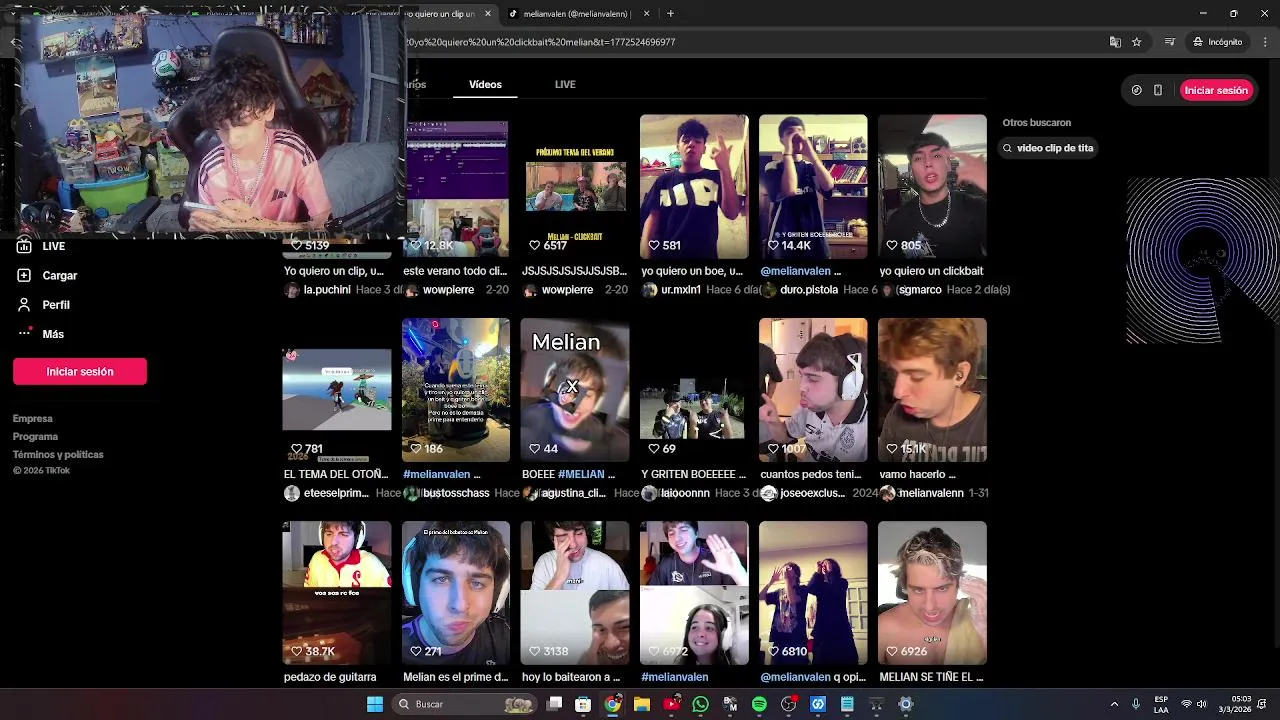Click the Incógnito profile indicator

click(x=1217, y=42)
